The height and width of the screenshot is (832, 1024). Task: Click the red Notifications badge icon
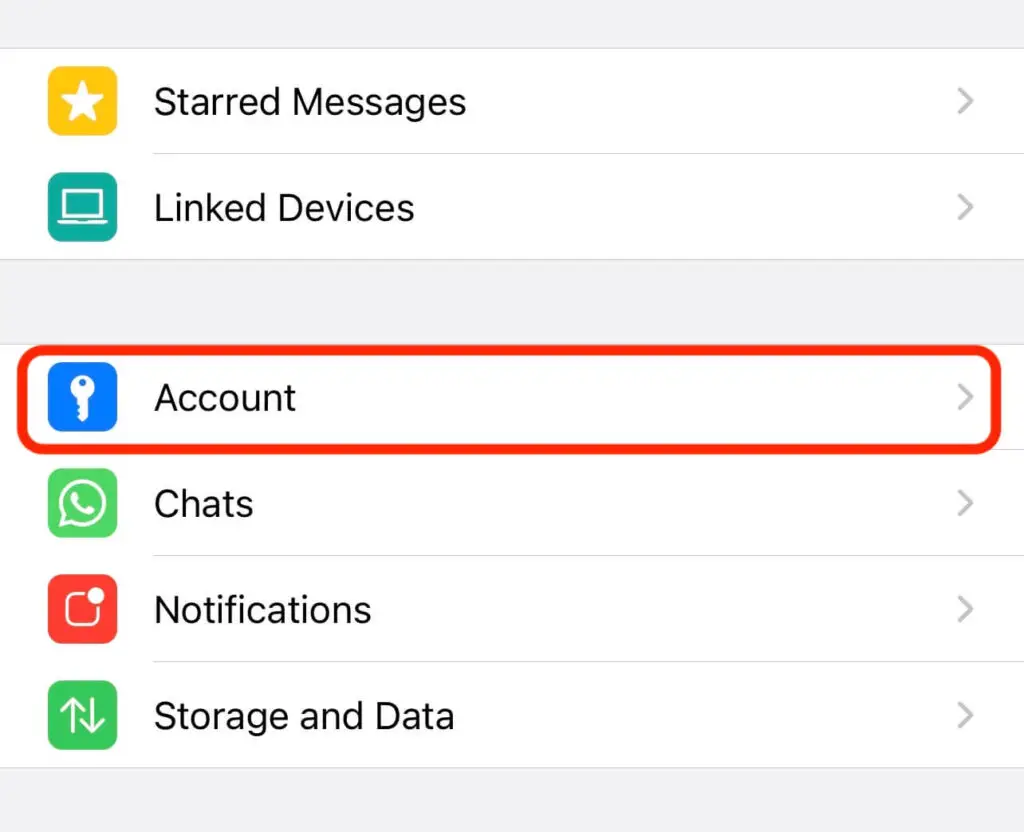(82, 609)
